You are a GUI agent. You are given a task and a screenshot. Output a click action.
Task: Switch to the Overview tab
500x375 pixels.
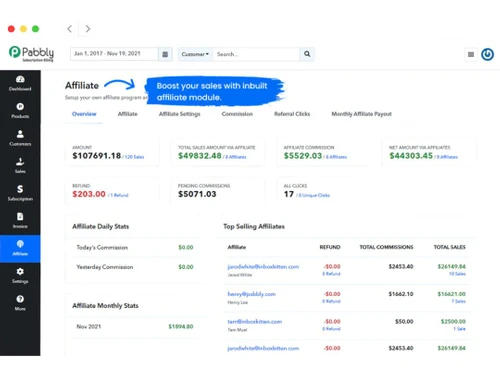(x=84, y=114)
